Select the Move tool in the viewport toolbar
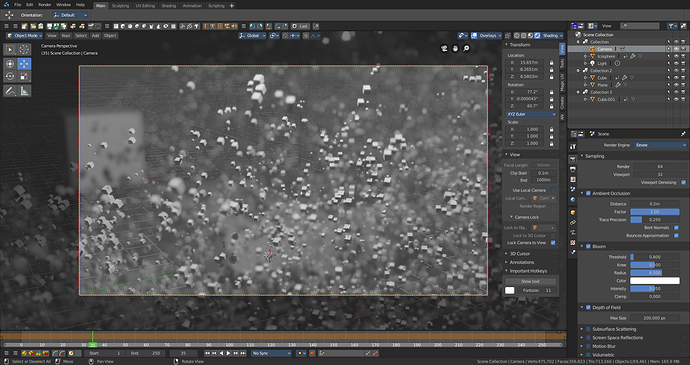690x365 pixels. pos(24,63)
